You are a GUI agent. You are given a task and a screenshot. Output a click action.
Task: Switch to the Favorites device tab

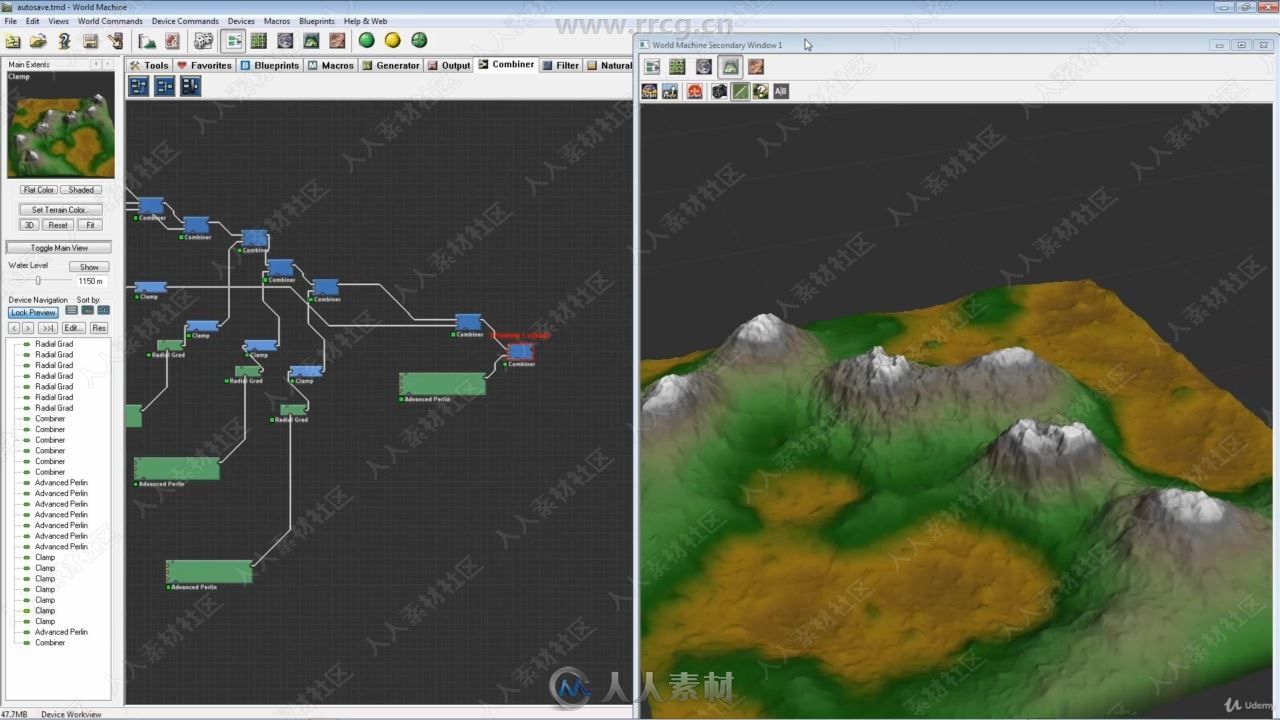[204, 65]
